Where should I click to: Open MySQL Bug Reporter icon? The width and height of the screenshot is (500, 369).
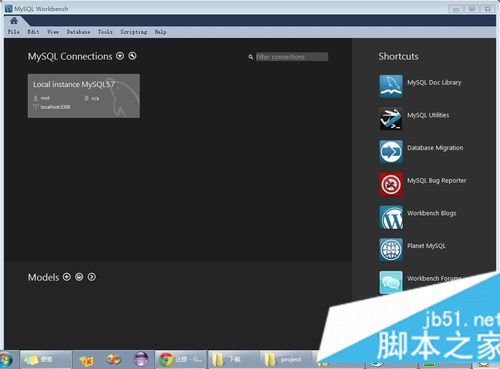click(391, 184)
